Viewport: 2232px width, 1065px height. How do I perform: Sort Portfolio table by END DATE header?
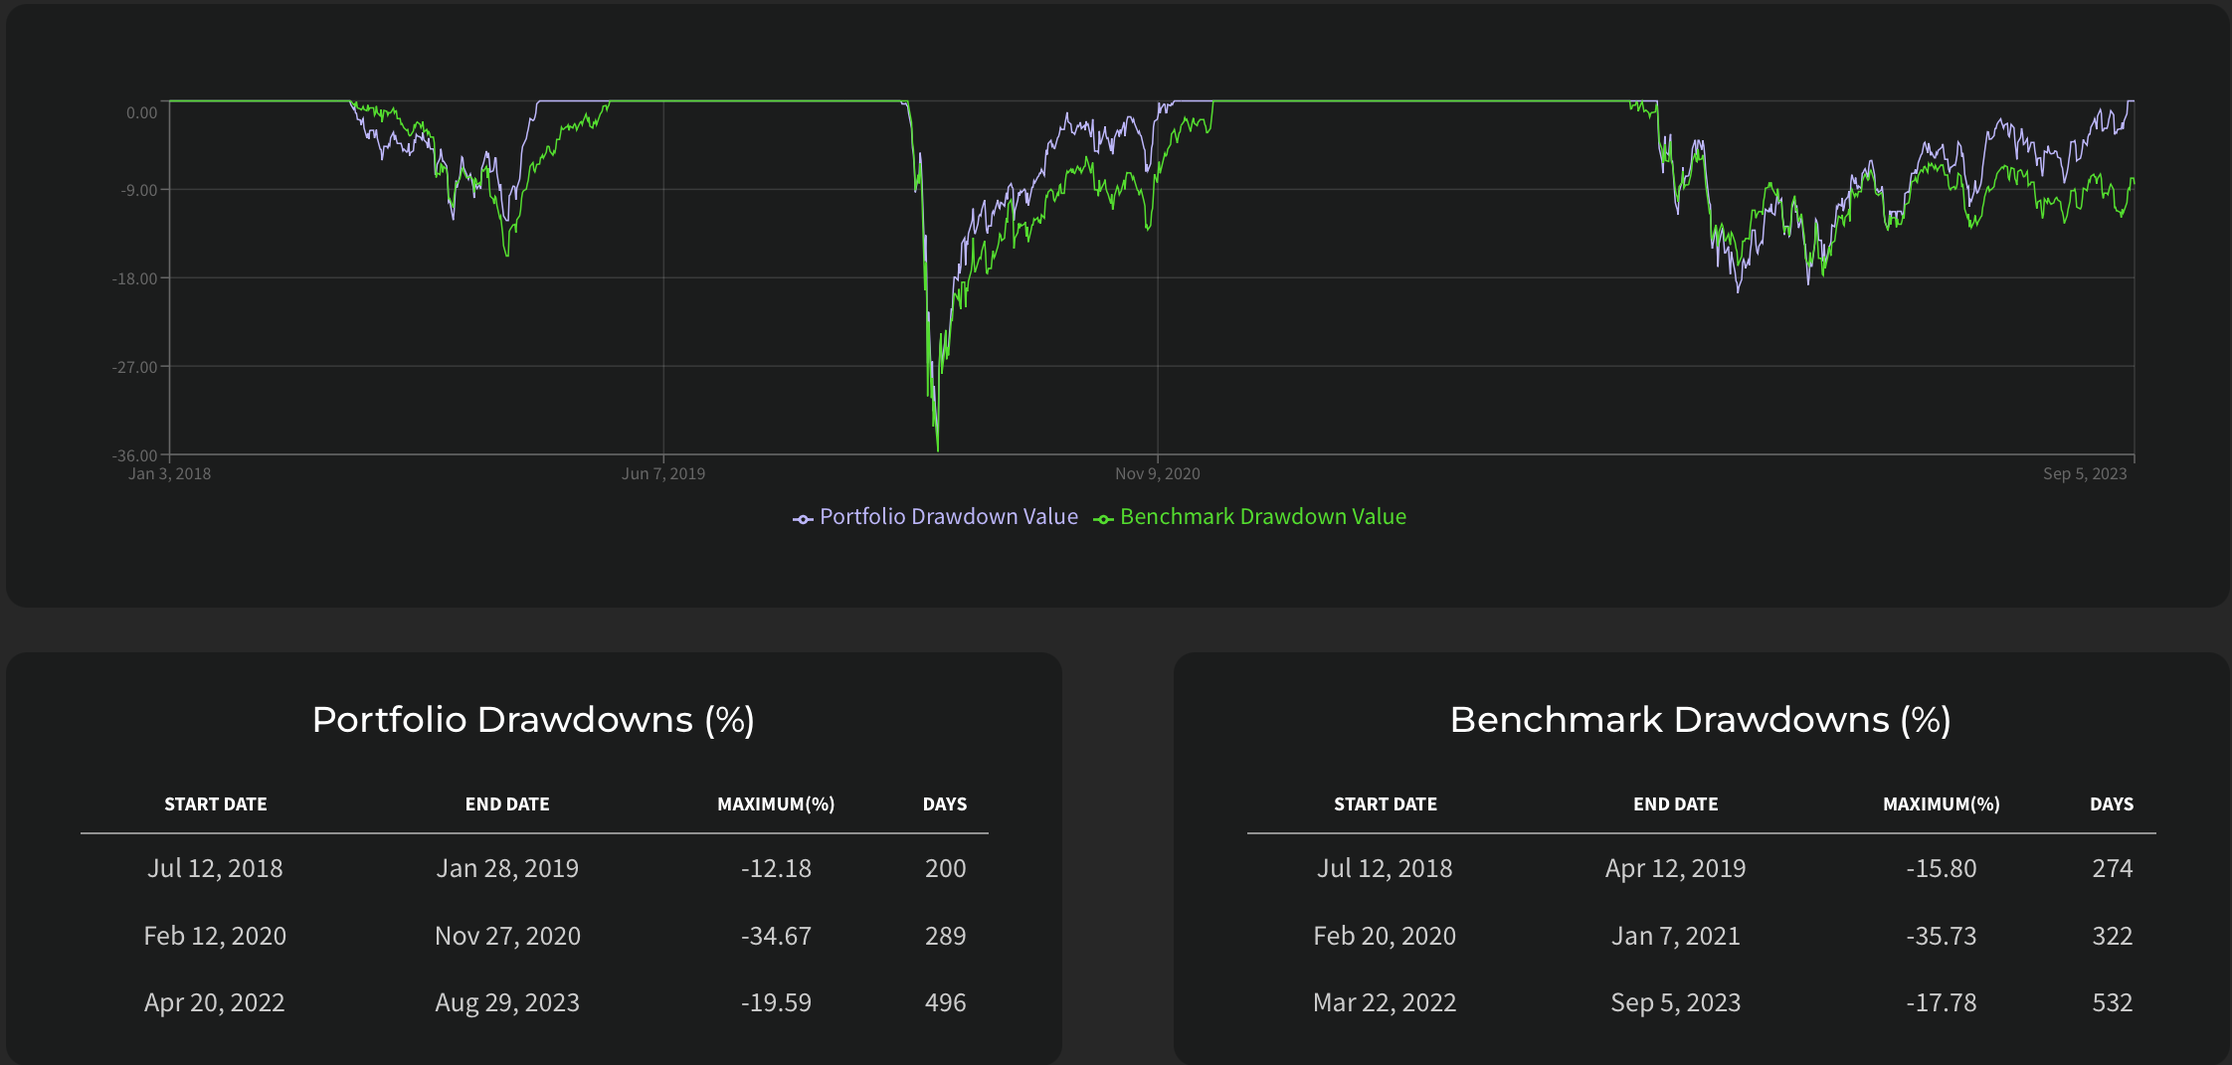(507, 804)
